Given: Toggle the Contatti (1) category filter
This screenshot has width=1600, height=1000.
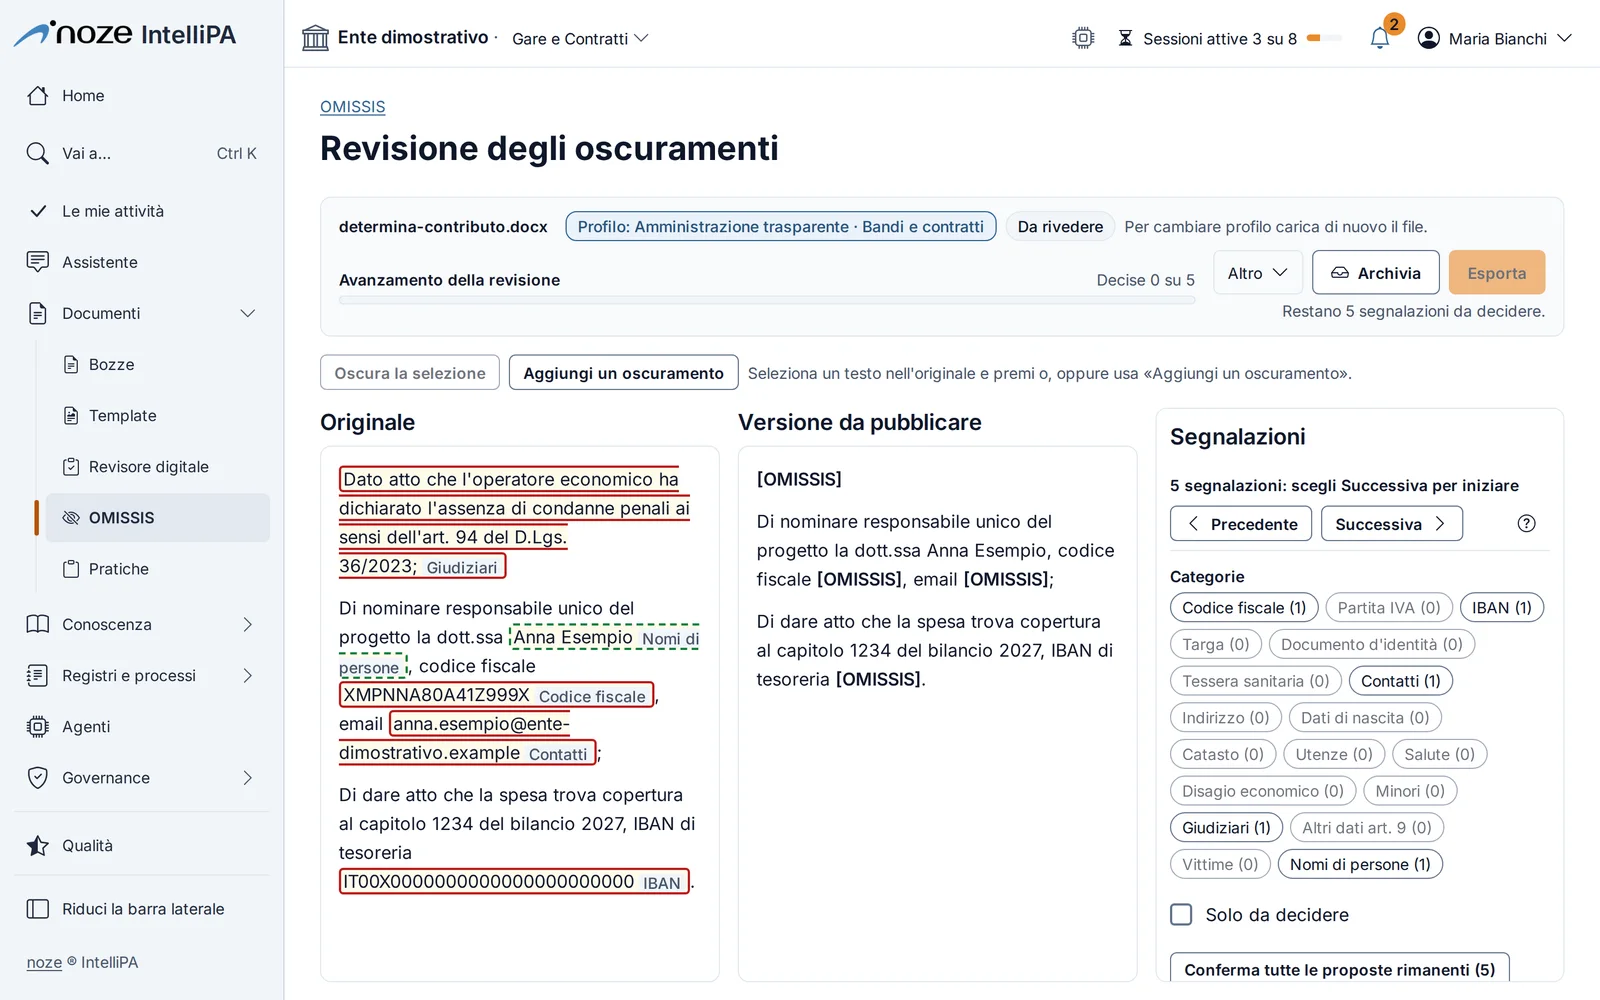Looking at the screenshot, I should pyautogui.click(x=1400, y=681).
